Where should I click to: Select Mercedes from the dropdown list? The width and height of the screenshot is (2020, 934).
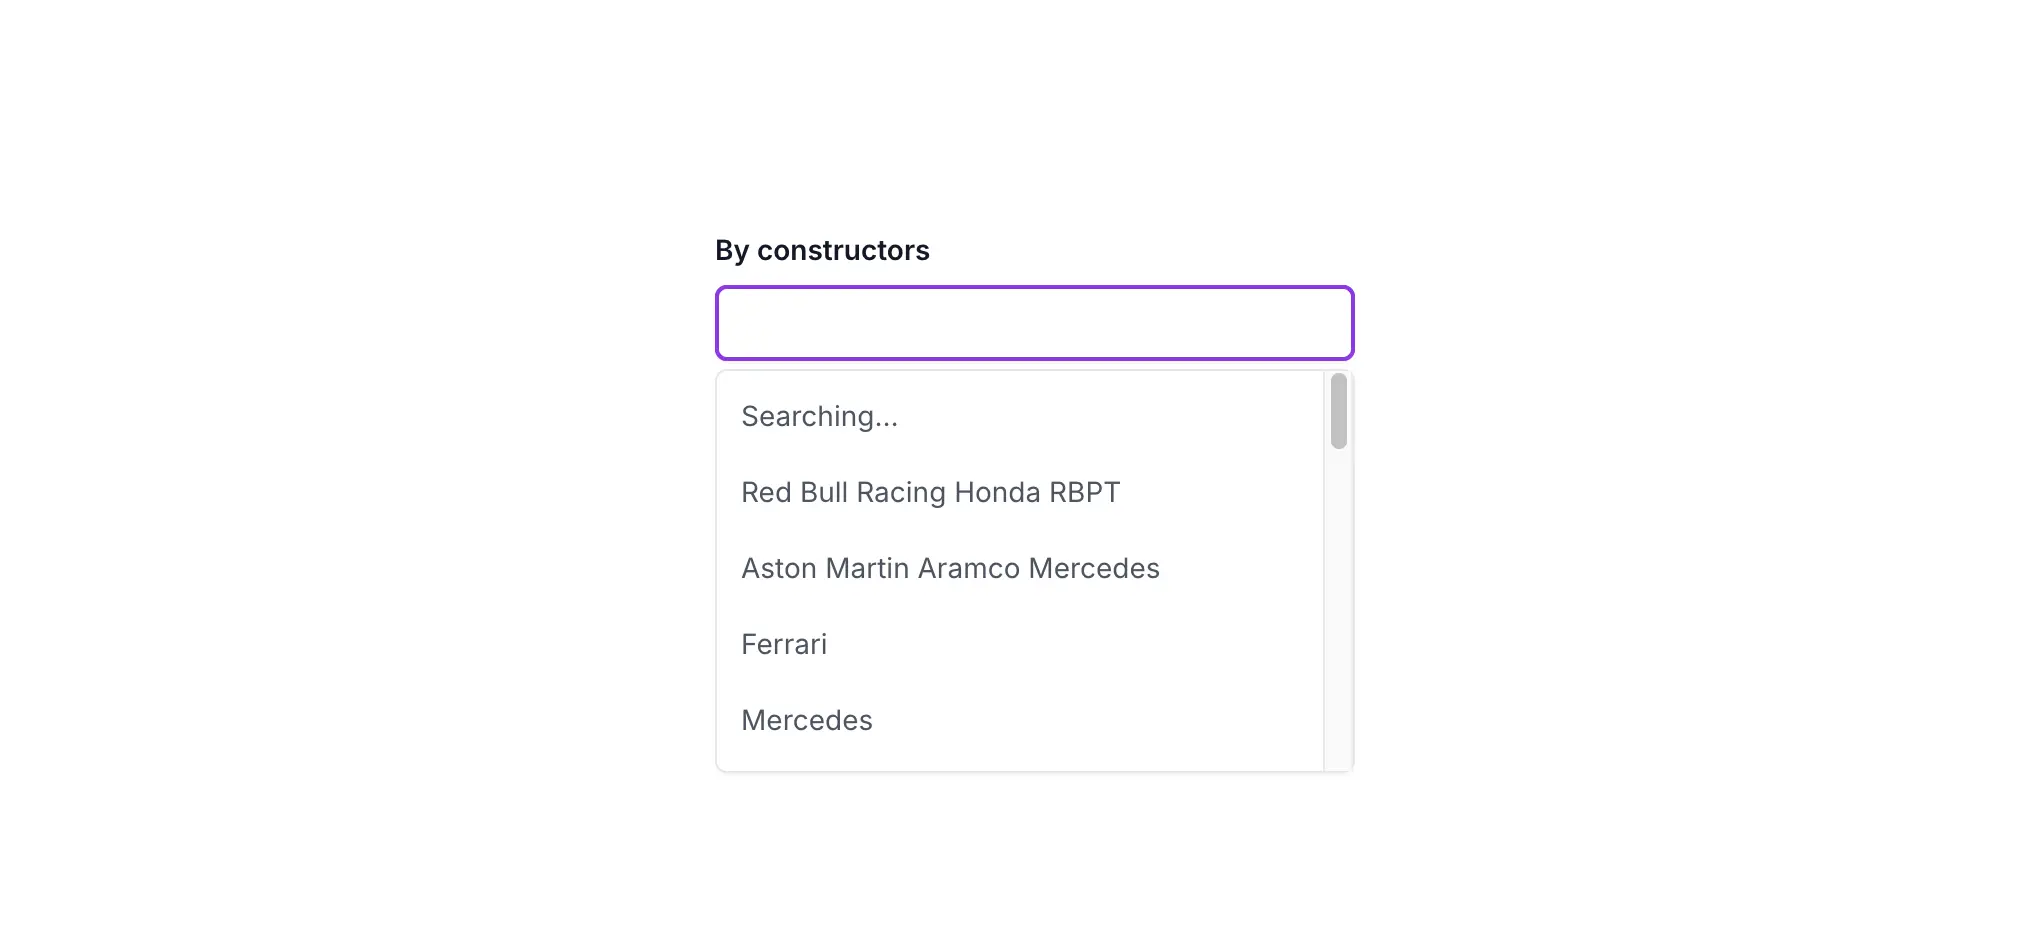1020,720
